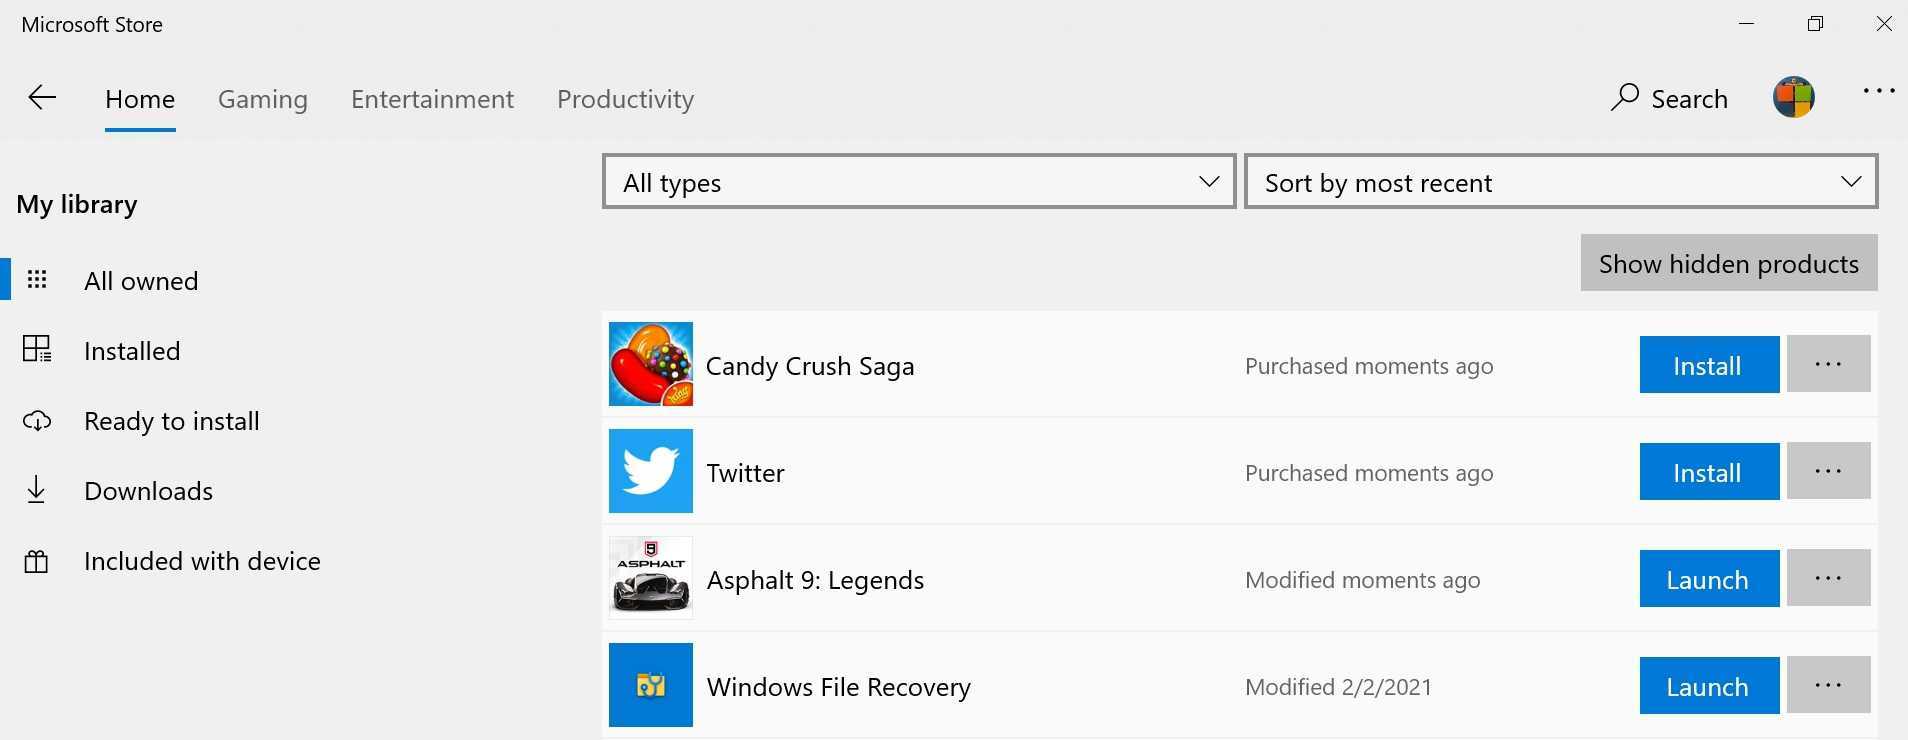
Task: Expand the Sort by most recent dropdown
Action: point(1560,182)
